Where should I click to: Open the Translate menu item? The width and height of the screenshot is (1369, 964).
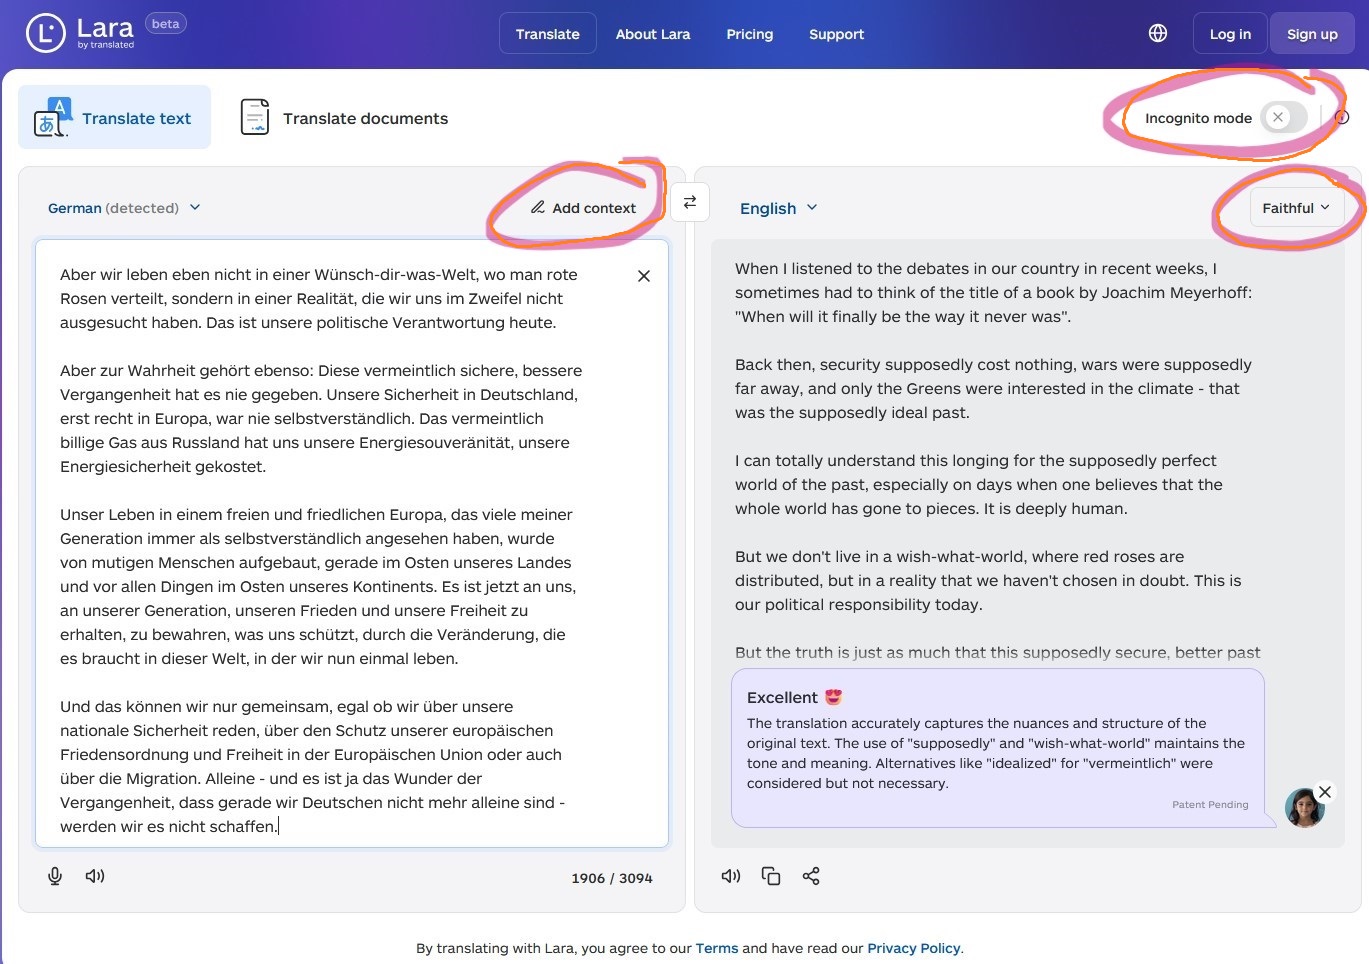point(548,34)
